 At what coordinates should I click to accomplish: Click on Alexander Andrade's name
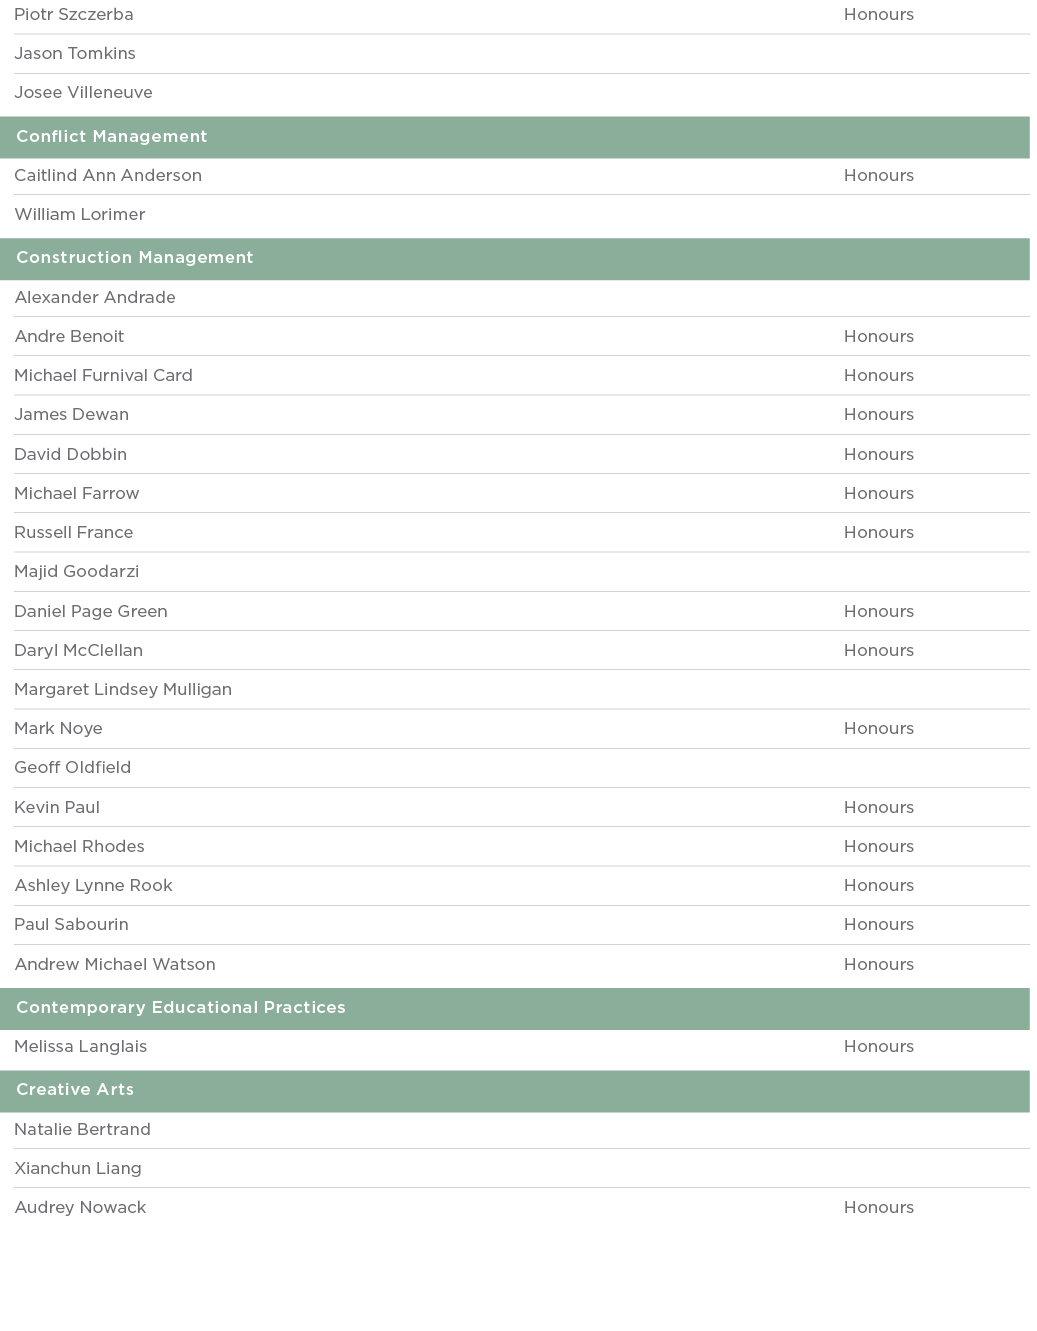(x=95, y=298)
